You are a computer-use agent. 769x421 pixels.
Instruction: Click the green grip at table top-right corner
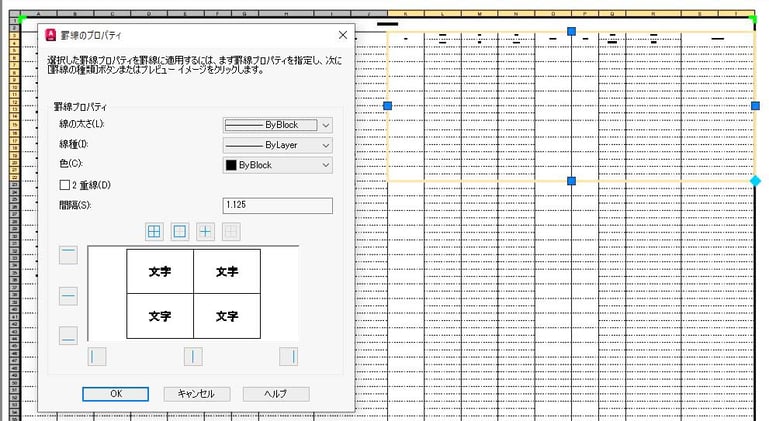pyautogui.click(x=754, y=19)
